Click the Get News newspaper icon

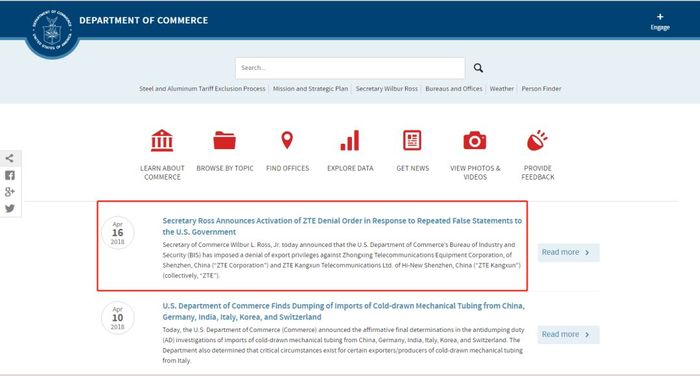click(x=412, y=140)
